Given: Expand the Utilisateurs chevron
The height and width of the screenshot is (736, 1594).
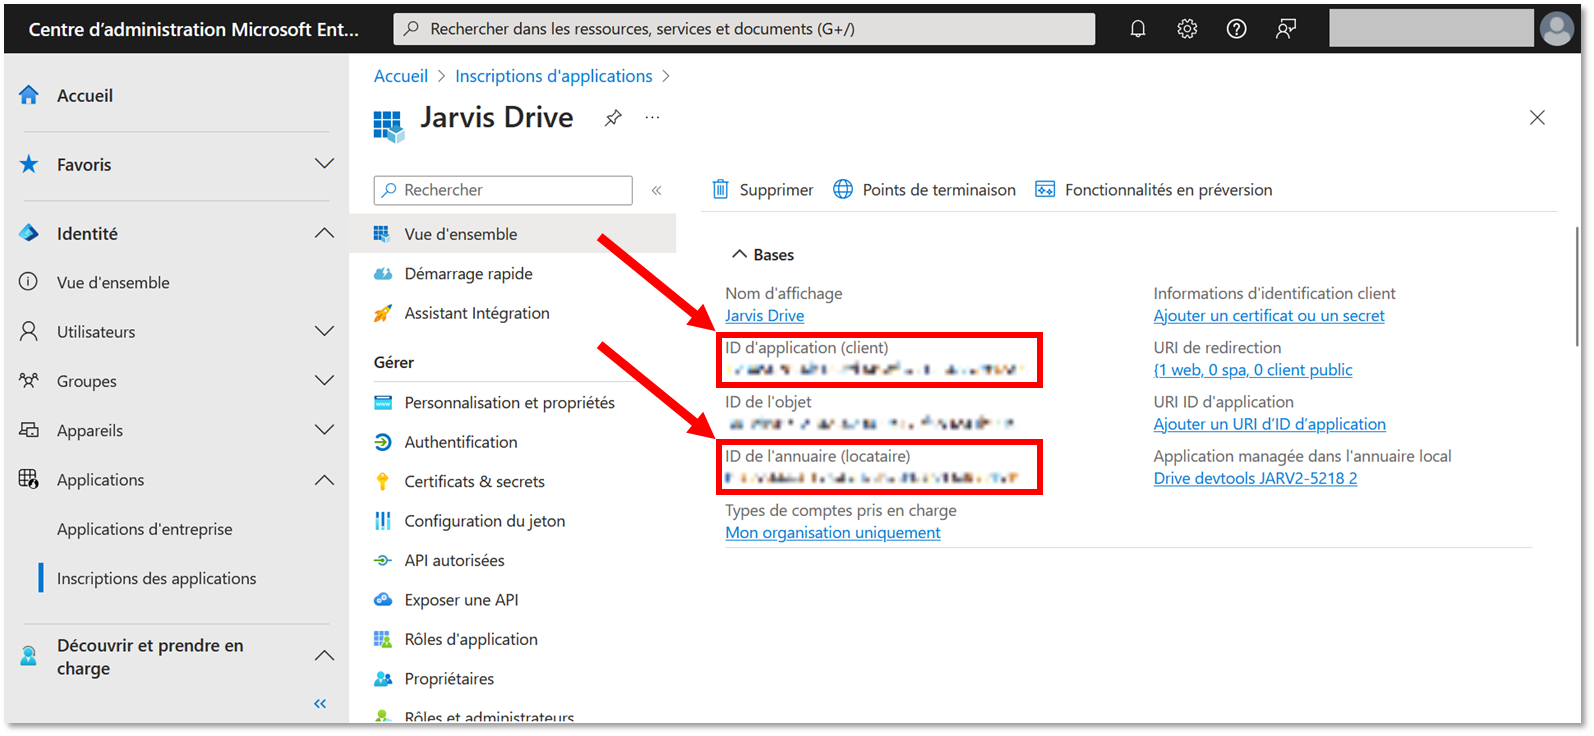Looking at the screenshot, I should tap(324, 331).
